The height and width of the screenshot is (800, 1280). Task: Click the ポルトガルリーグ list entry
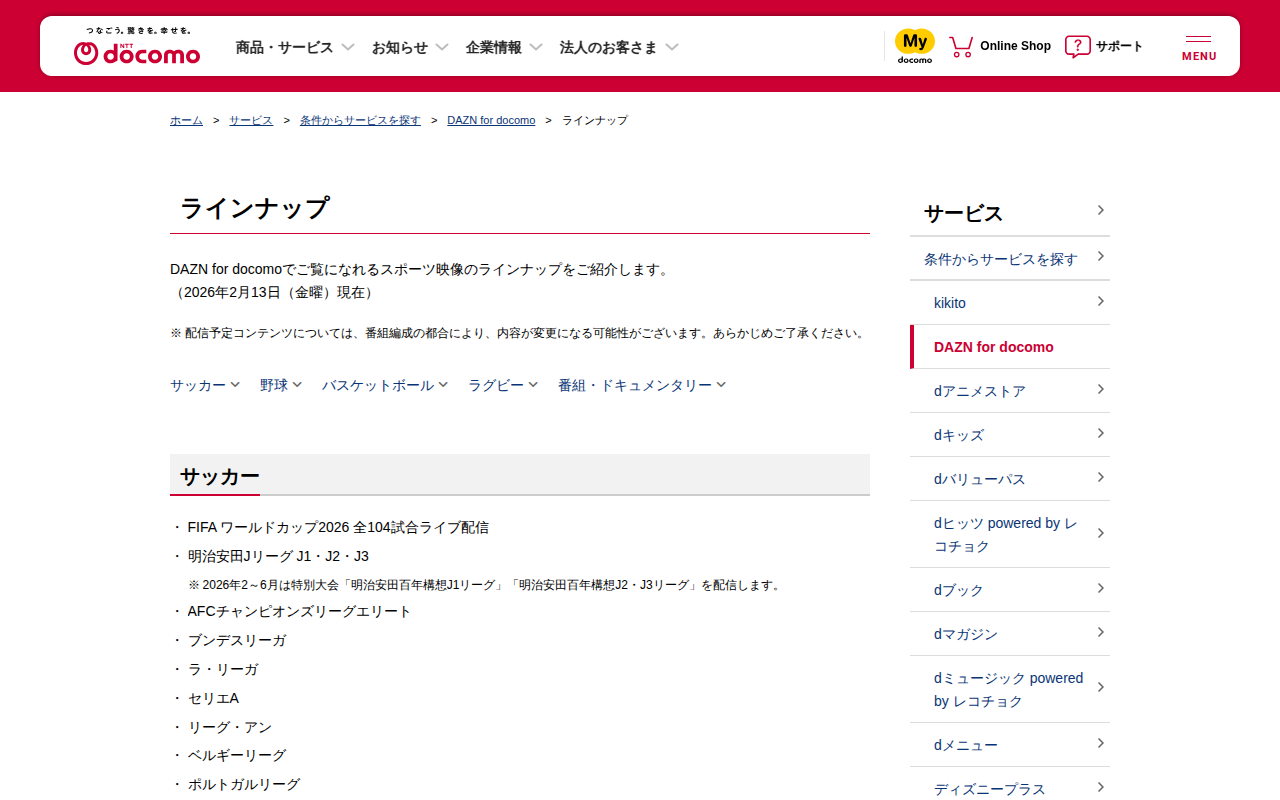(244, 784)
